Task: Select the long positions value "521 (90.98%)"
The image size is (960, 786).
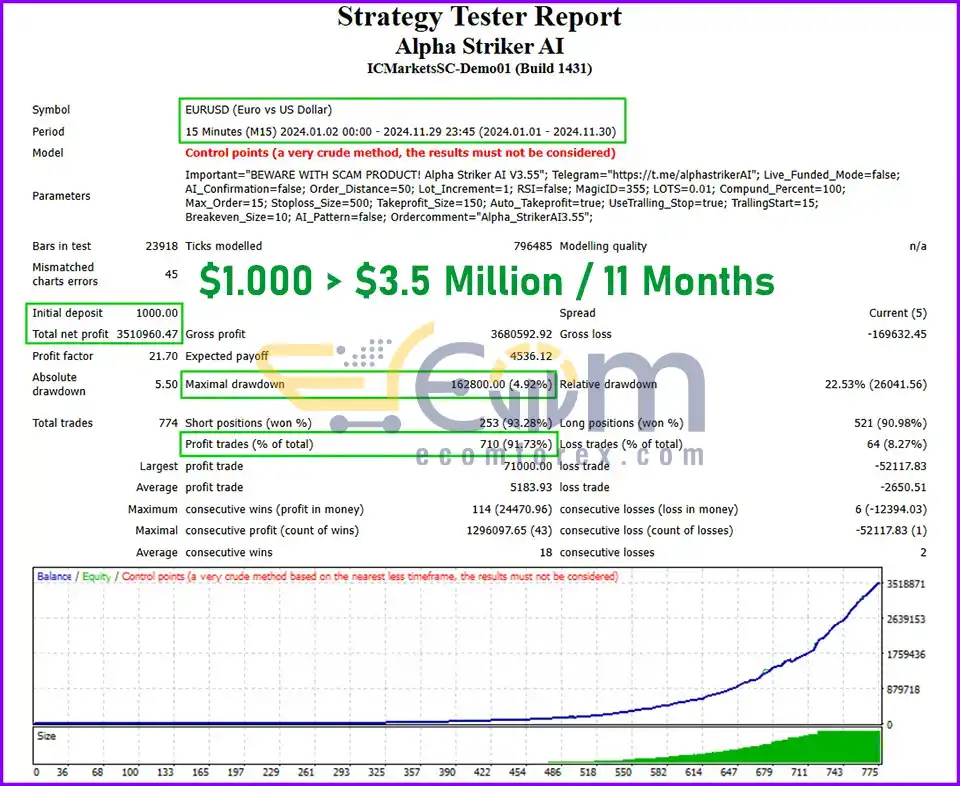Action: point(890,423)
